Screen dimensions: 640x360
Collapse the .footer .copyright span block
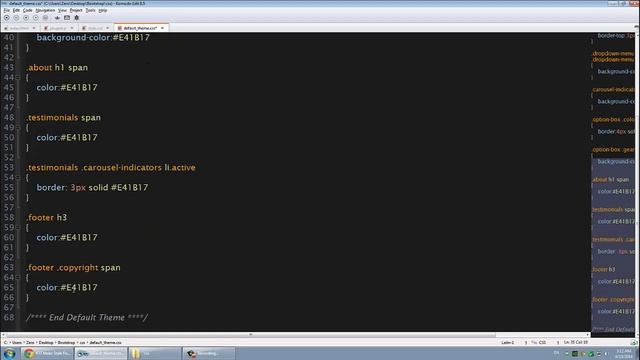[x=18, y=278]
